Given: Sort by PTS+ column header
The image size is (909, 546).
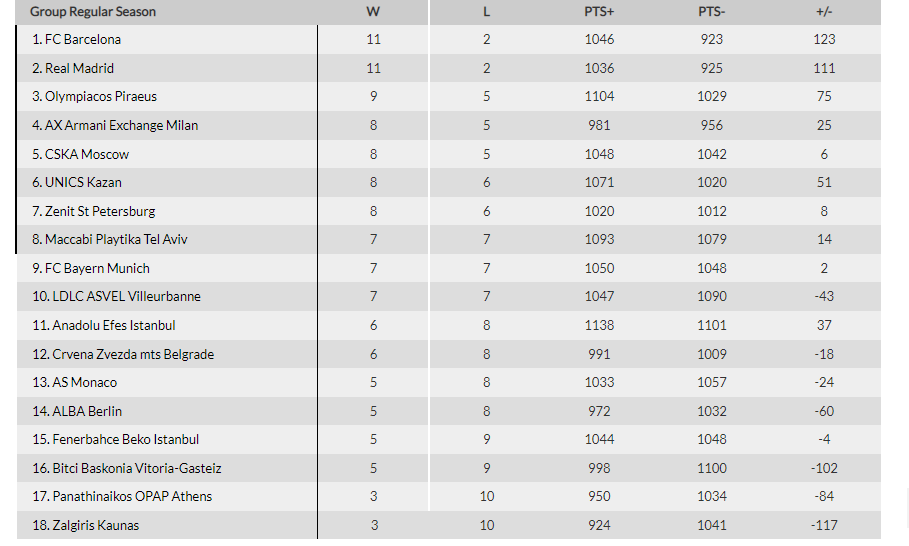Looking at the screenshot, I should pyautogui.click(x=599, y=12).
